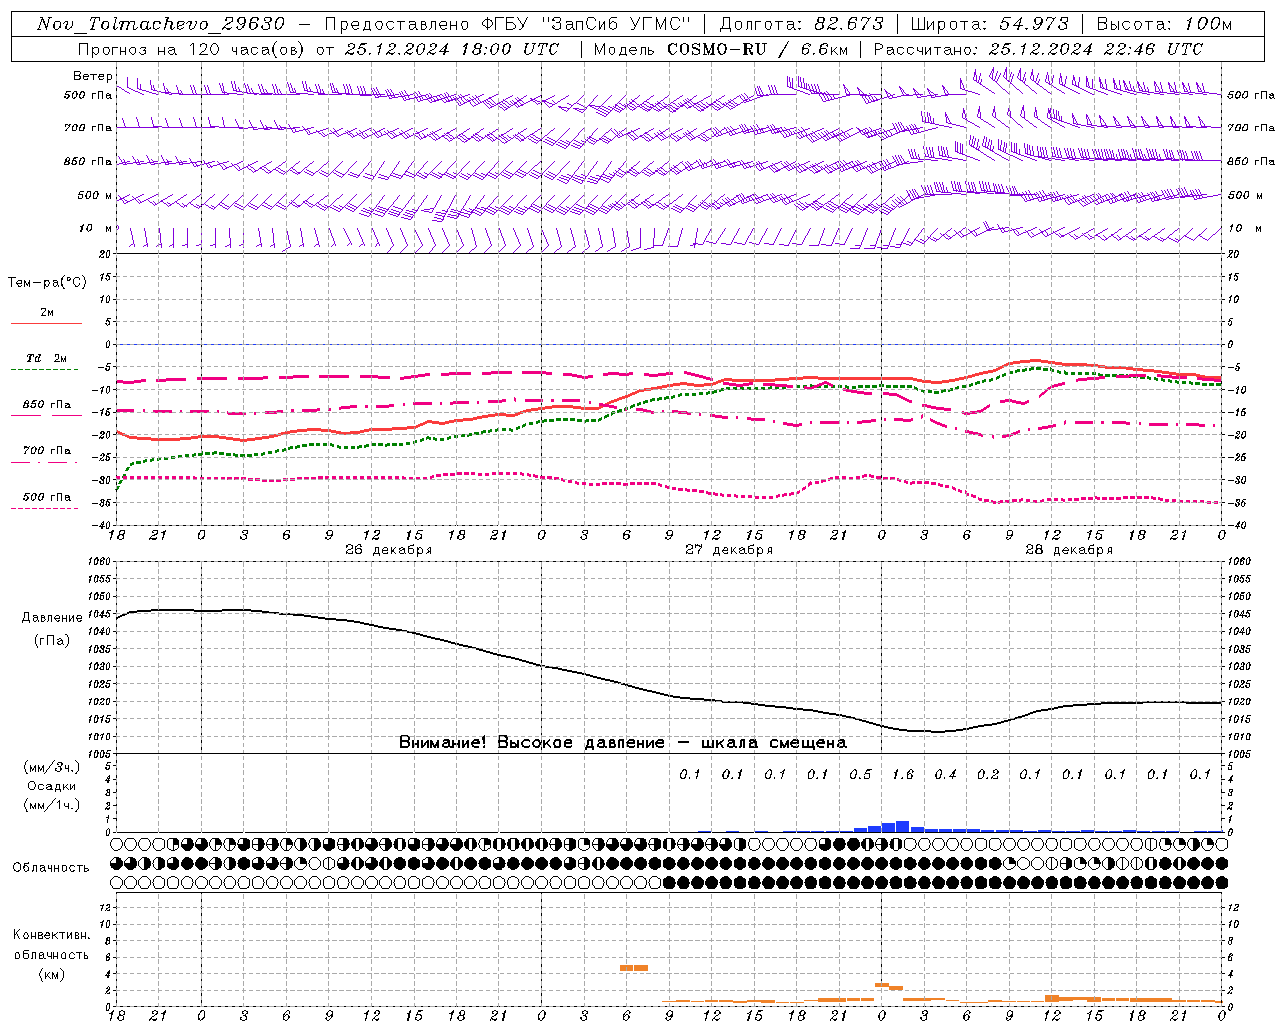Click forecast start time 25.12.2024 18:00 UTC
Viewport: 1280px width, 1024px height.
[x=452, y=49]
